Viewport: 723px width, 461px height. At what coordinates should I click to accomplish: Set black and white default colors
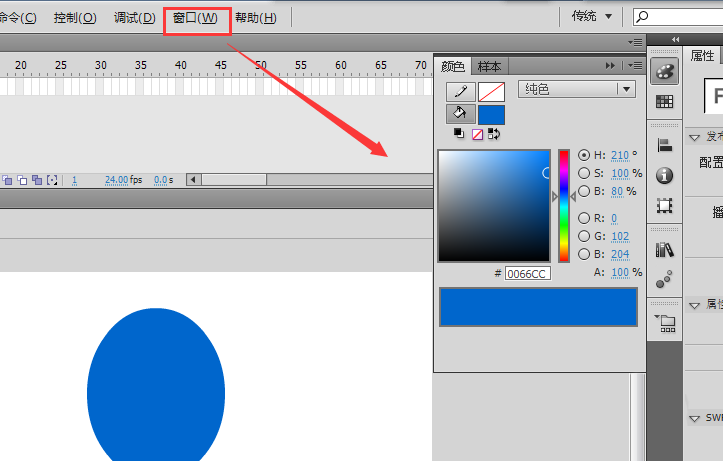[459, 134]
